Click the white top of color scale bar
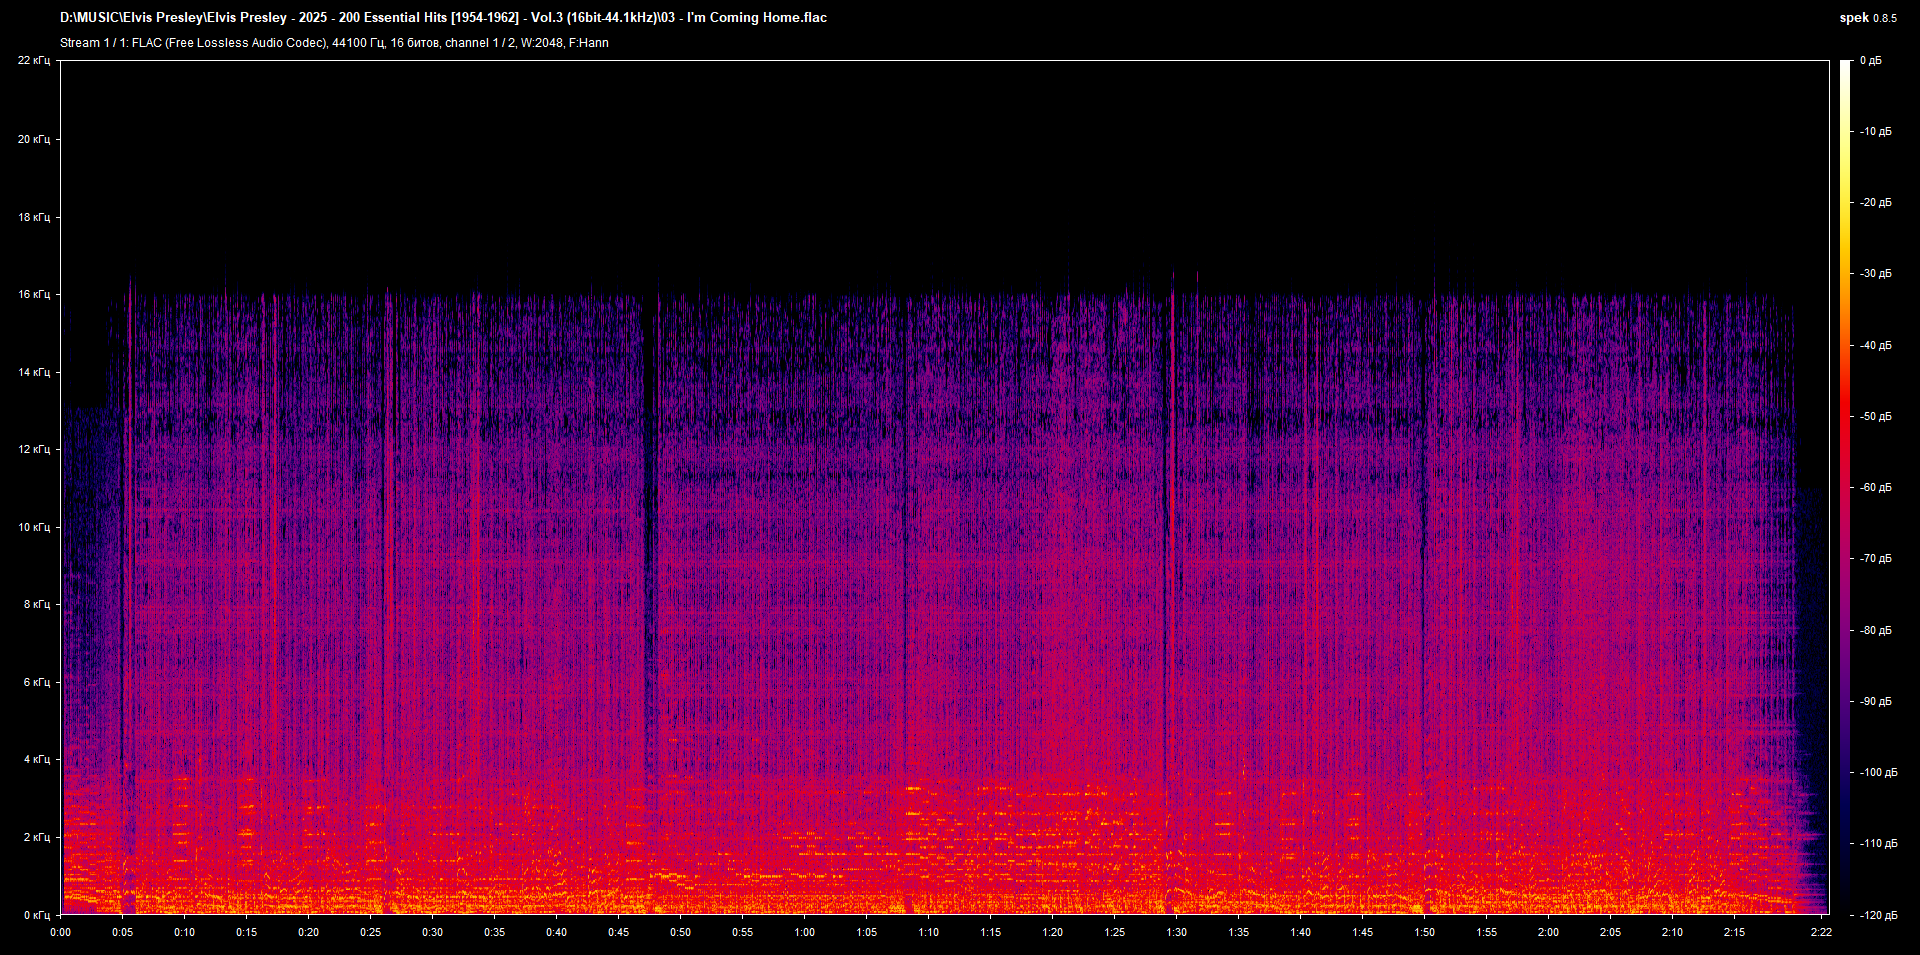 [x=1845, y=66]
